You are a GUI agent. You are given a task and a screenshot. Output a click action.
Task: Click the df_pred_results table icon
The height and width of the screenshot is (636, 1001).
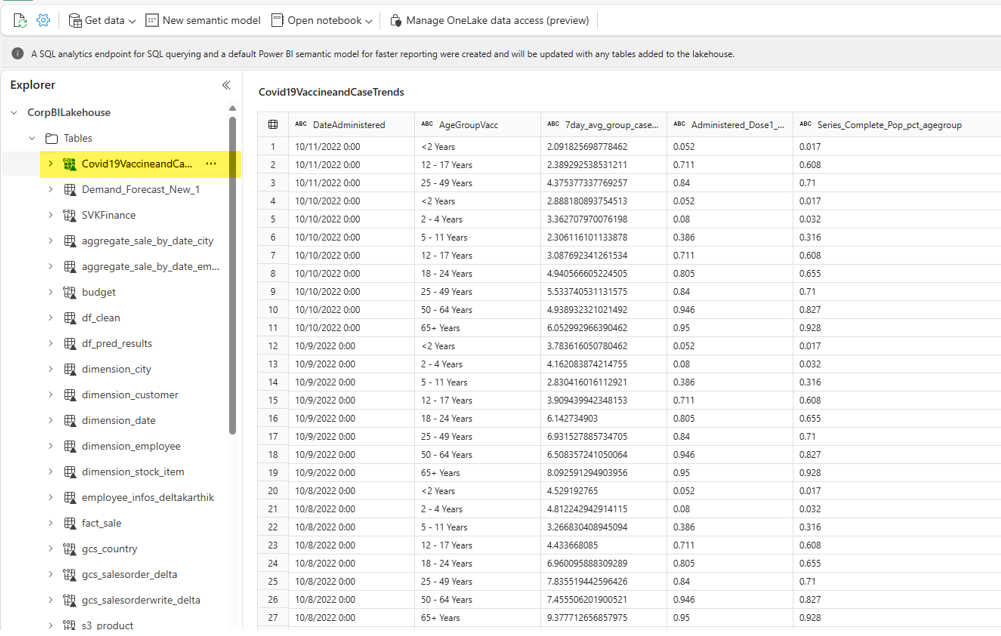pyautogui.click(x=70, y=344)
